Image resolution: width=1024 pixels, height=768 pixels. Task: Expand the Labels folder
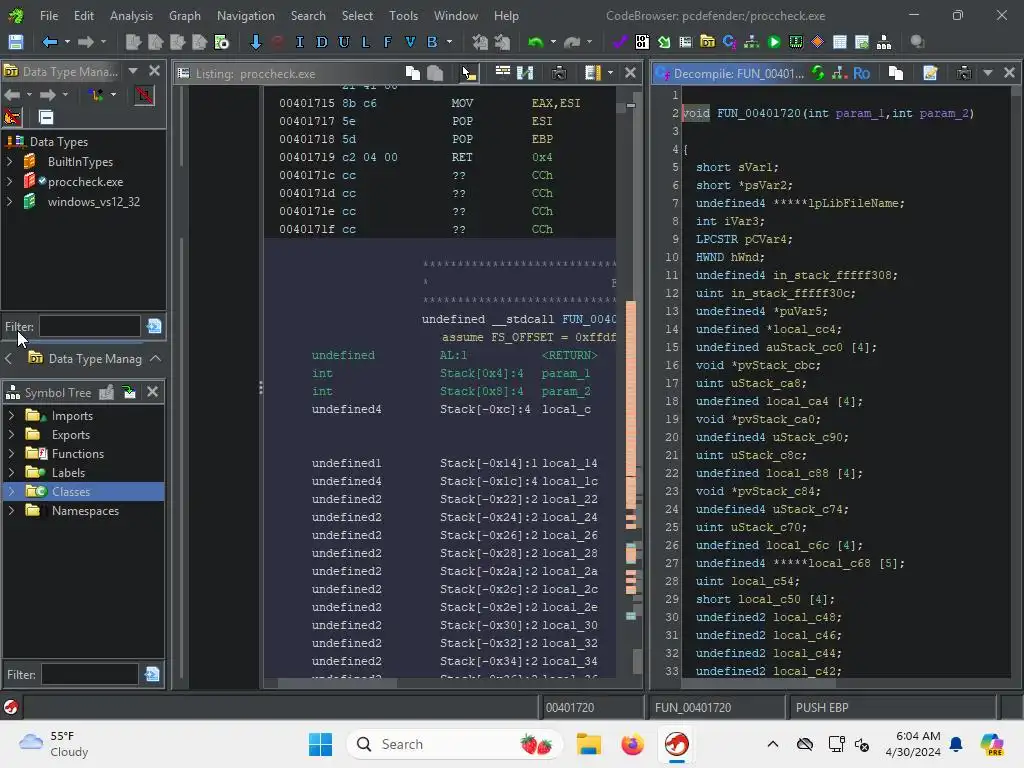tap(11, 473)
